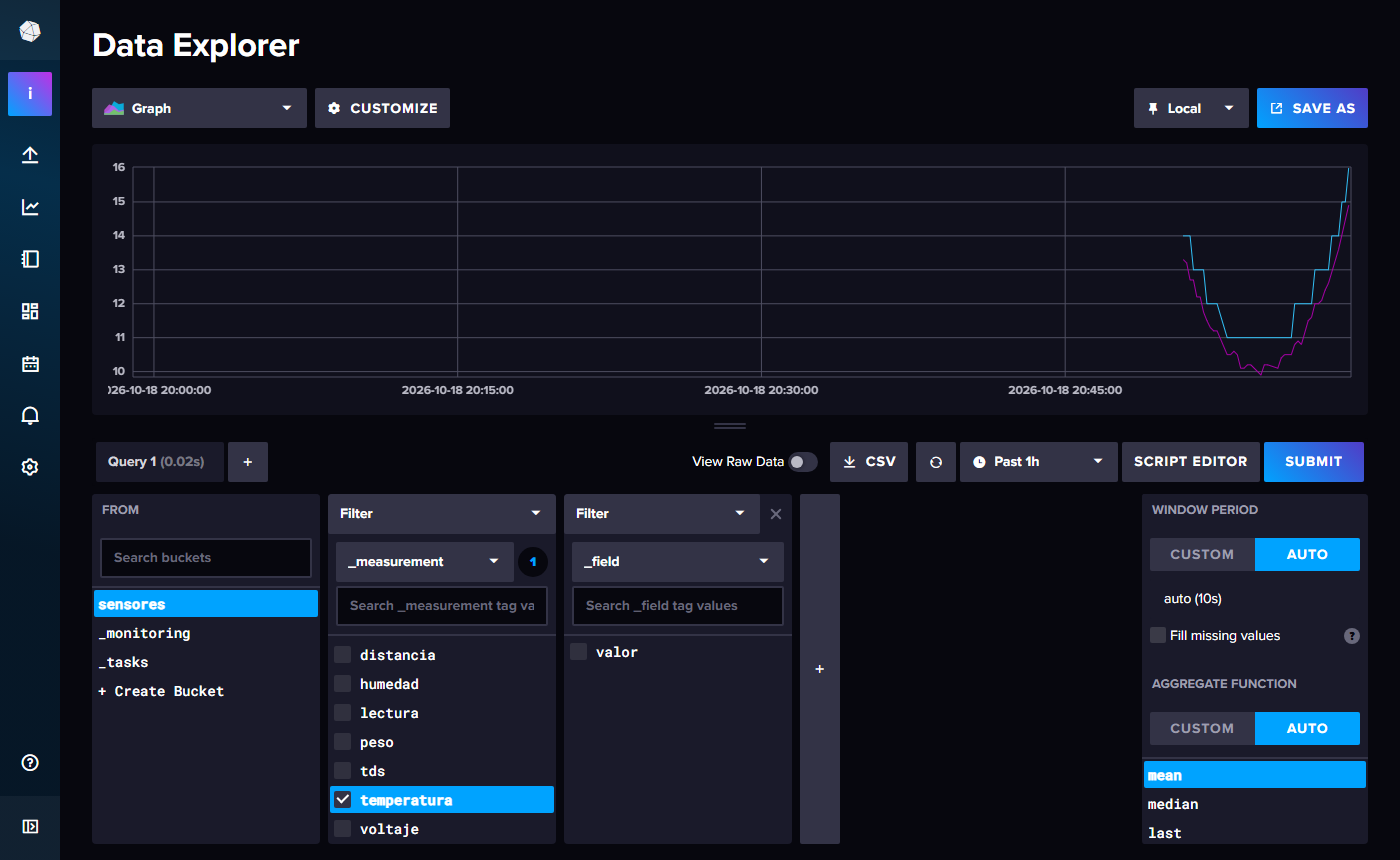
Task: Open the SCRIPT EDITOR
Action: click(1191, 462)
